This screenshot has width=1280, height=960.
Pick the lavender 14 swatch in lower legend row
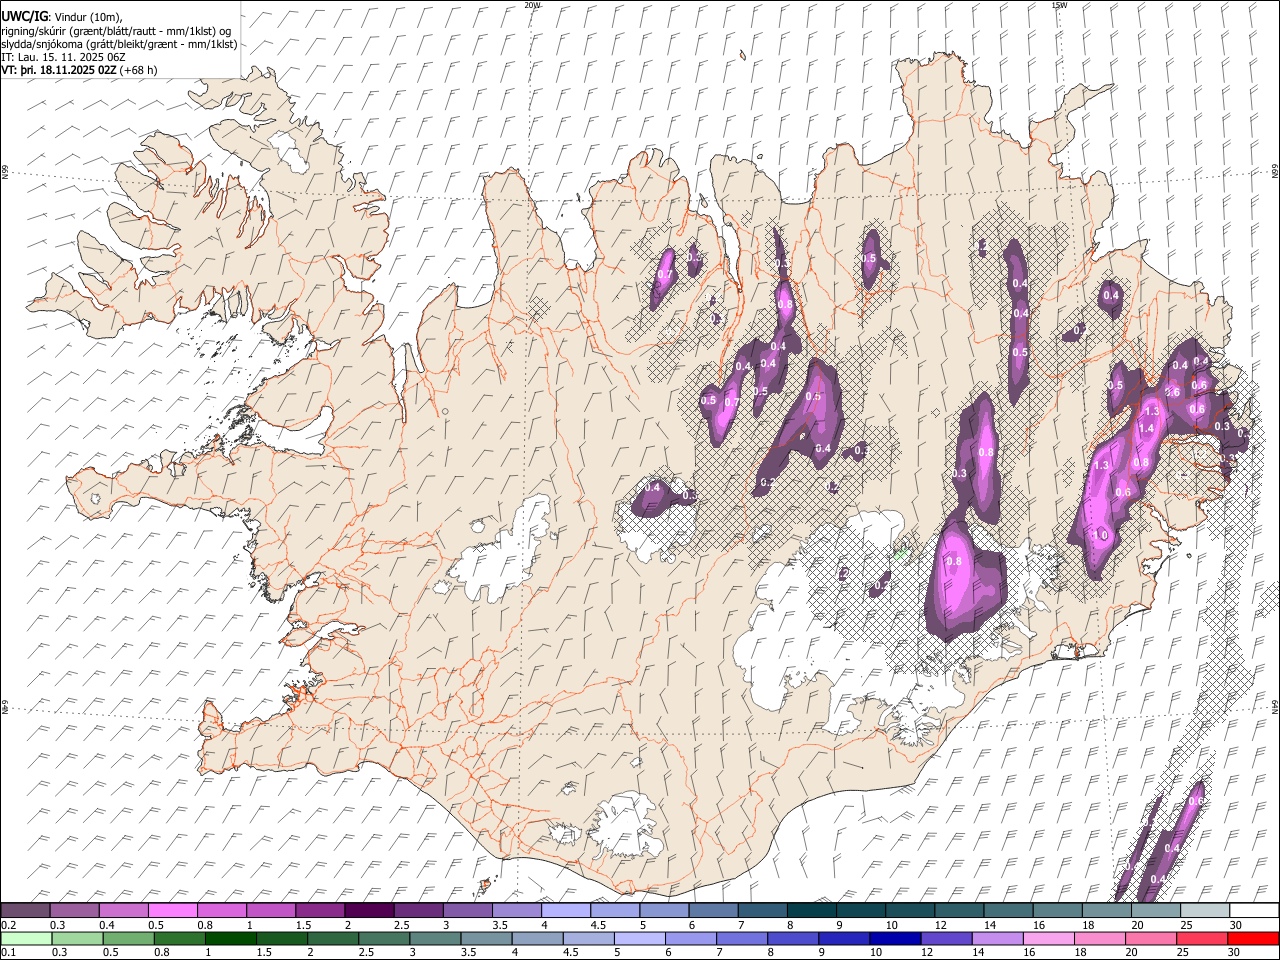998,938
